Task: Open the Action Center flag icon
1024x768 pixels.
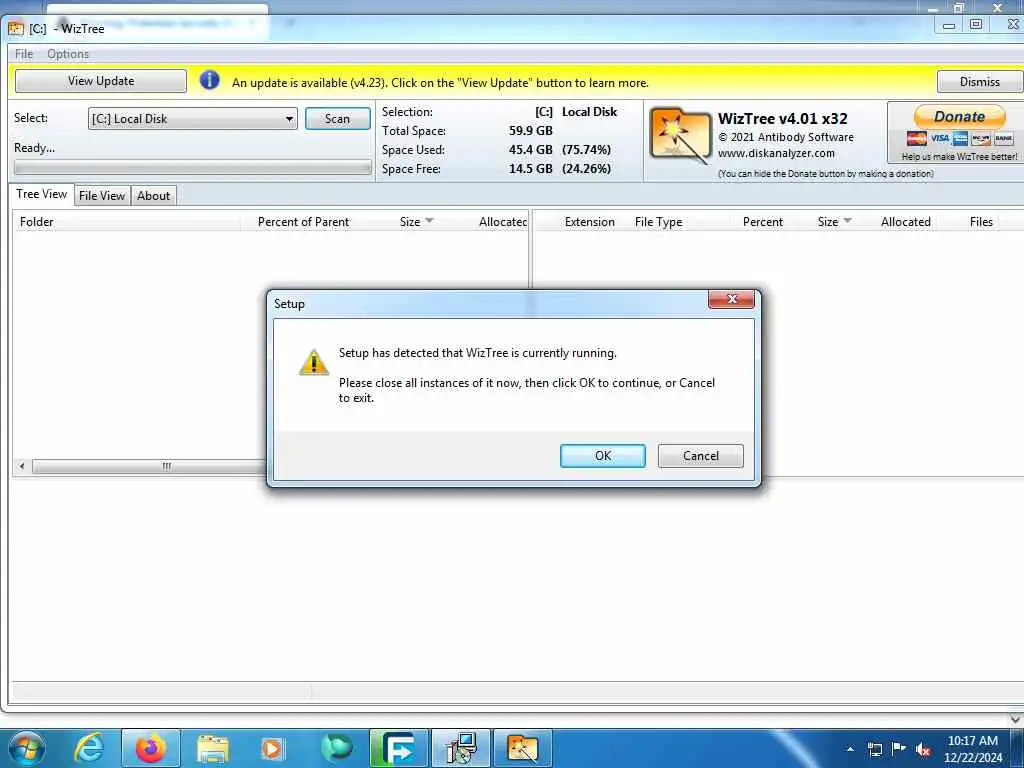Action: [899, 748]
